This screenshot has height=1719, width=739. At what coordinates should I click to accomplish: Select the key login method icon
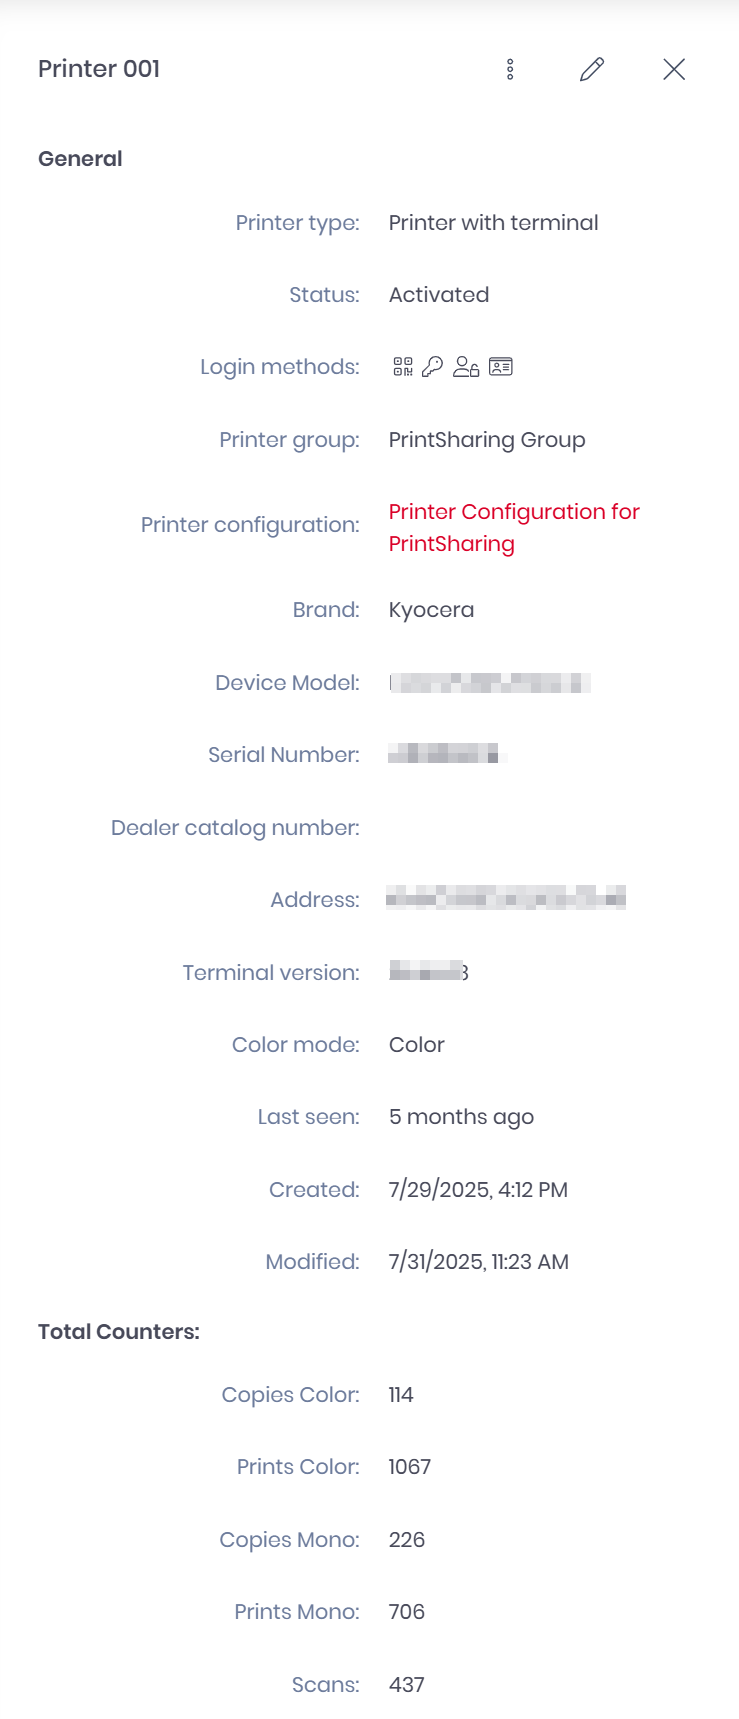[x=431, y=366]
